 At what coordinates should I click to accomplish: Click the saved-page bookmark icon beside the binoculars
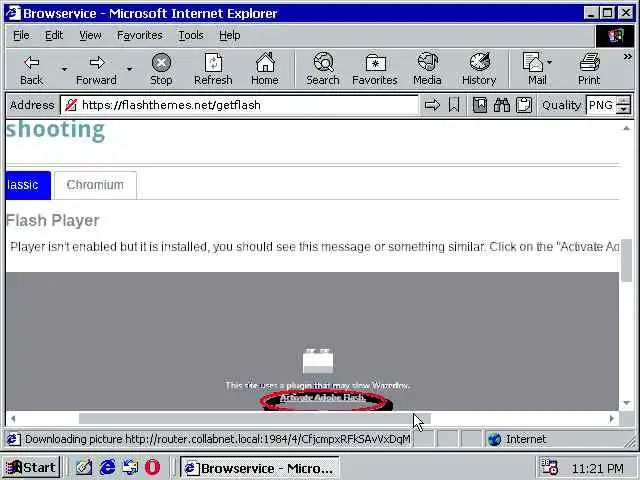click(x=480, y=105)
